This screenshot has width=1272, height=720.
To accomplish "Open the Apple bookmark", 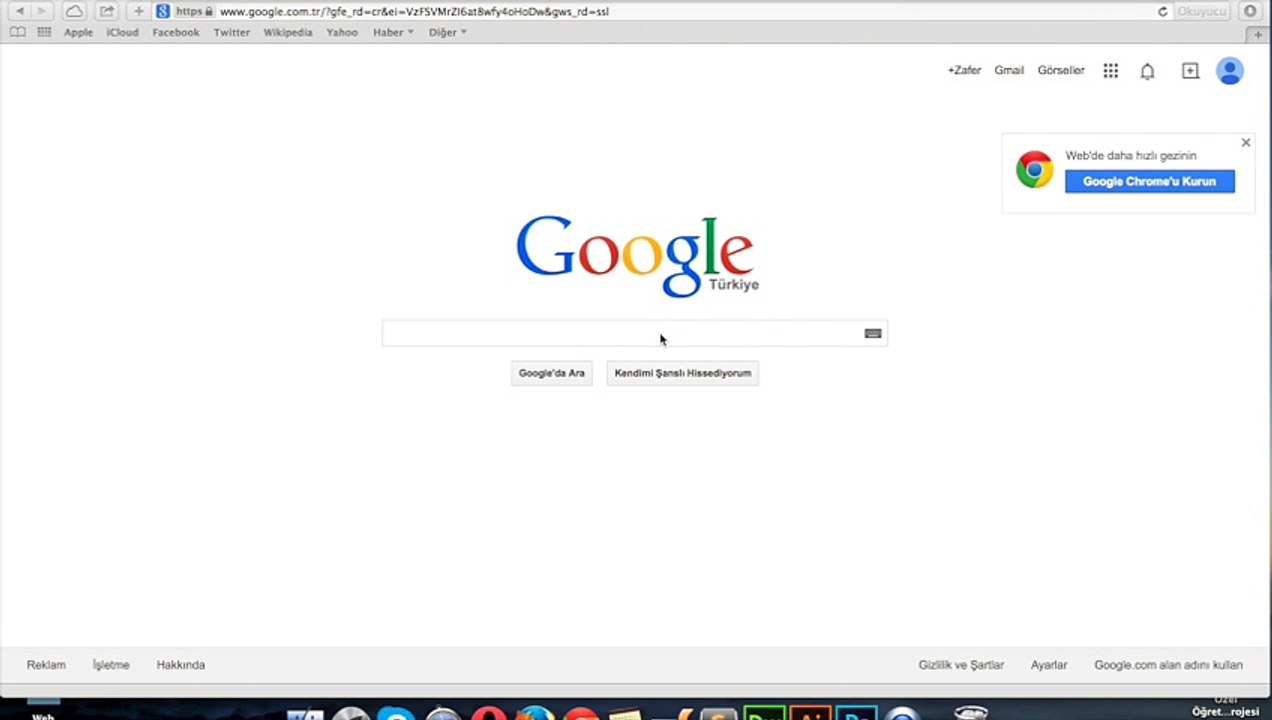I will [x=78, y=32].
